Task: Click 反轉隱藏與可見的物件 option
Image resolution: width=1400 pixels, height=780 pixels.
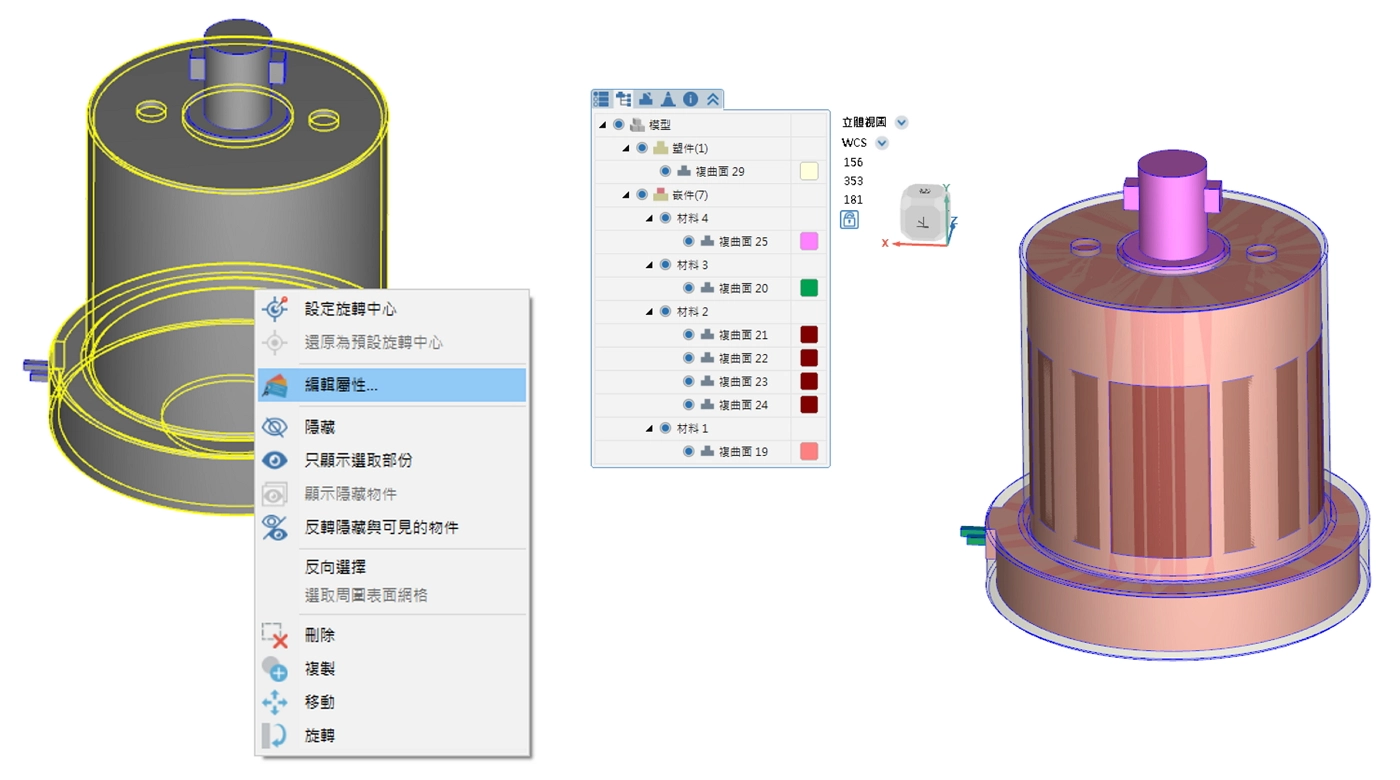Action: [381, 527]
